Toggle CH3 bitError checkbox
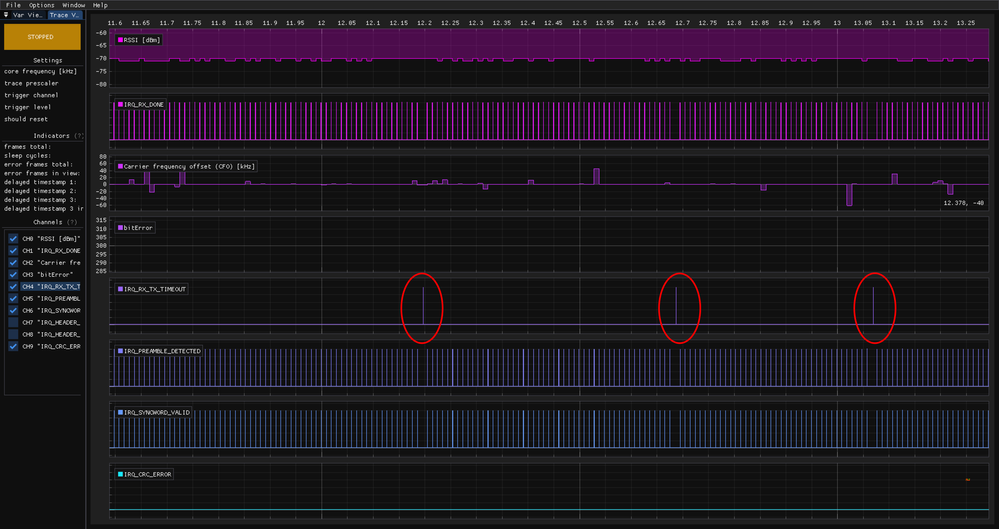Viewport: 999px width, 529px height. pos(13,275)
